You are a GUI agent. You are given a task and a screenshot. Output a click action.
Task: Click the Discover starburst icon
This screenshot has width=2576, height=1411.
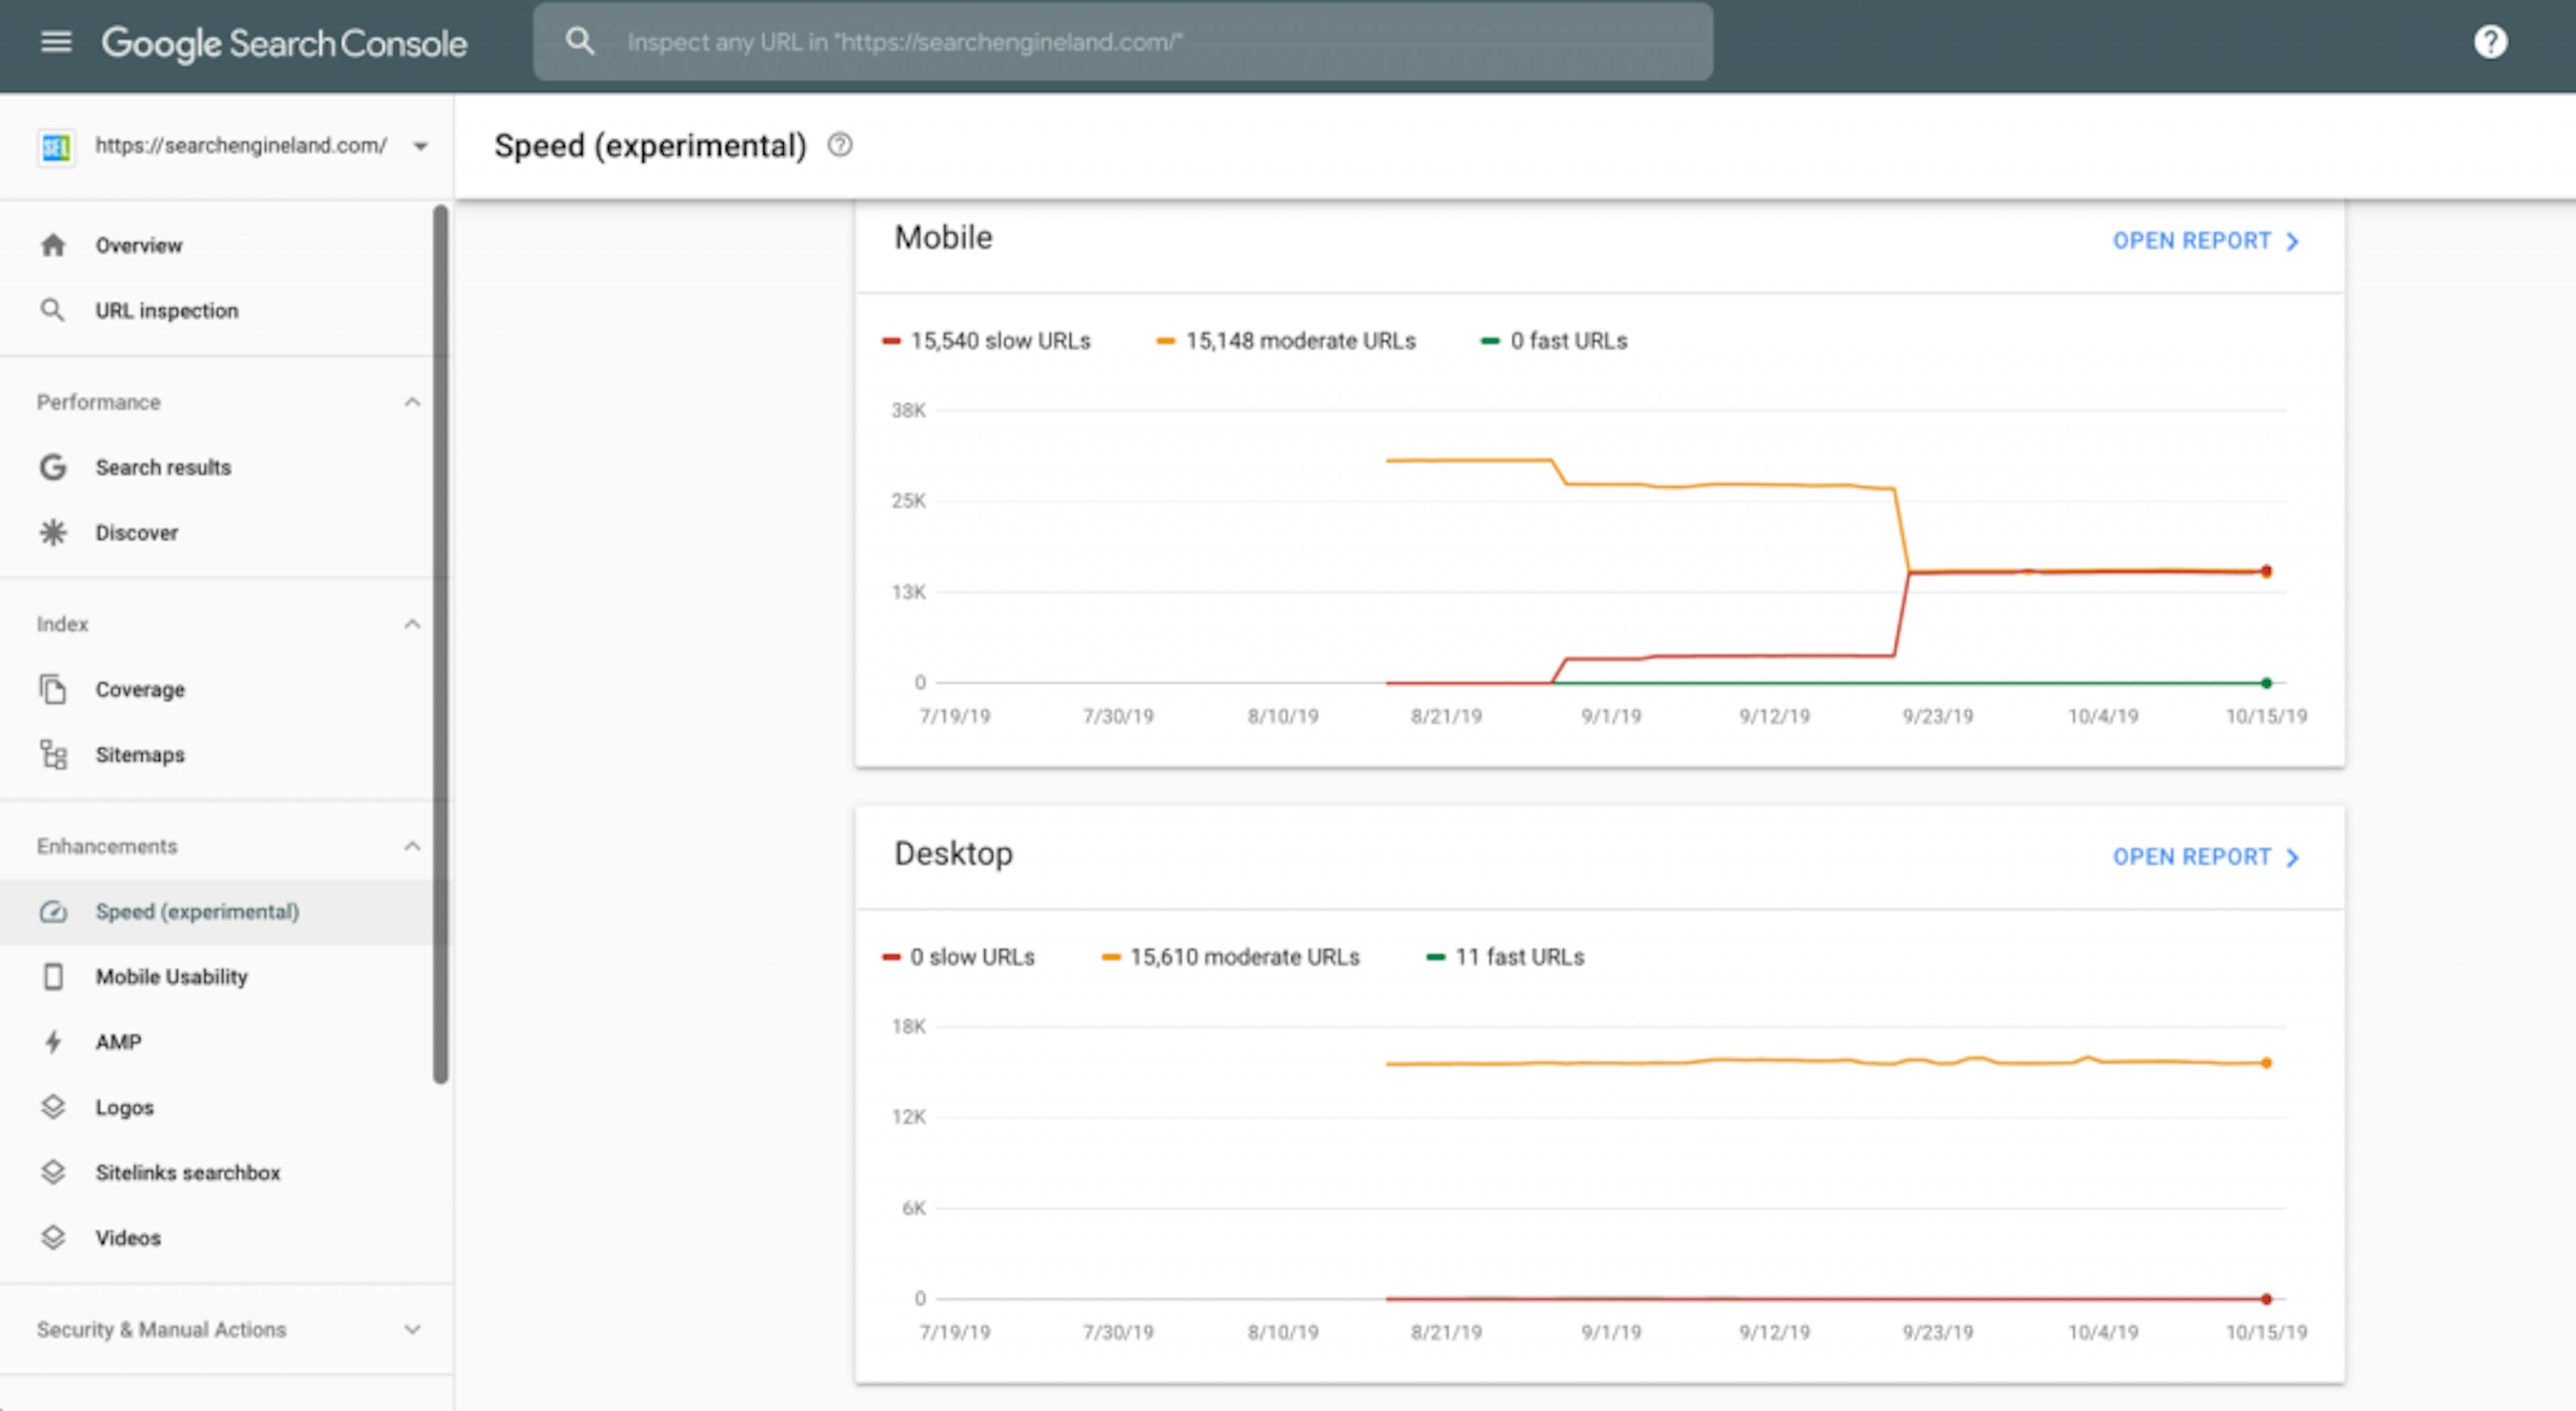point(53,532)
